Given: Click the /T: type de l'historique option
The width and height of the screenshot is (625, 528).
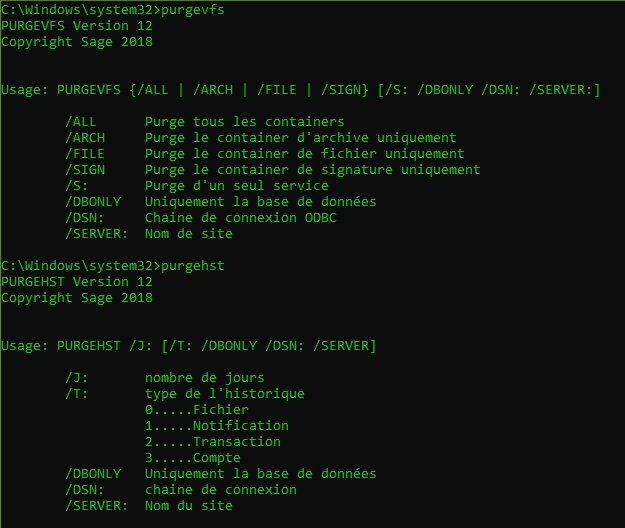Looking at the screenshot, I should (77, 394).
